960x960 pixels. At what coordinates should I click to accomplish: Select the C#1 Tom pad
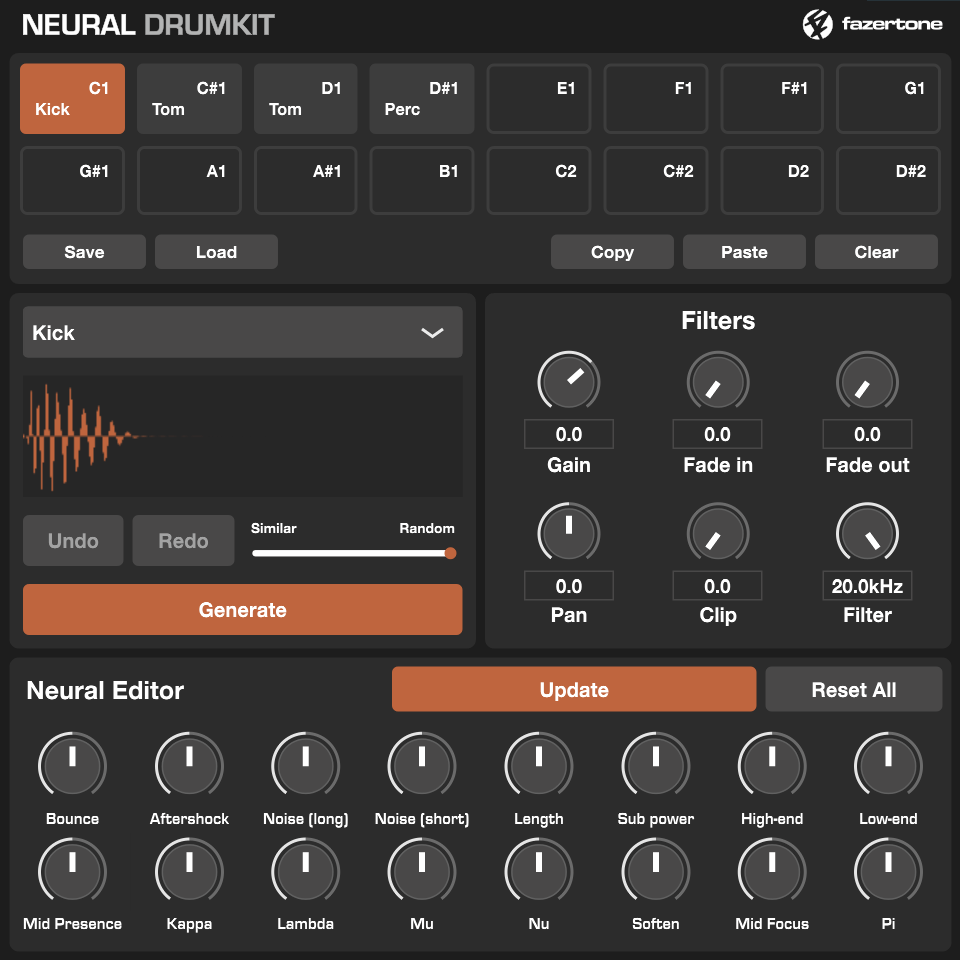(x=189, y=99)
